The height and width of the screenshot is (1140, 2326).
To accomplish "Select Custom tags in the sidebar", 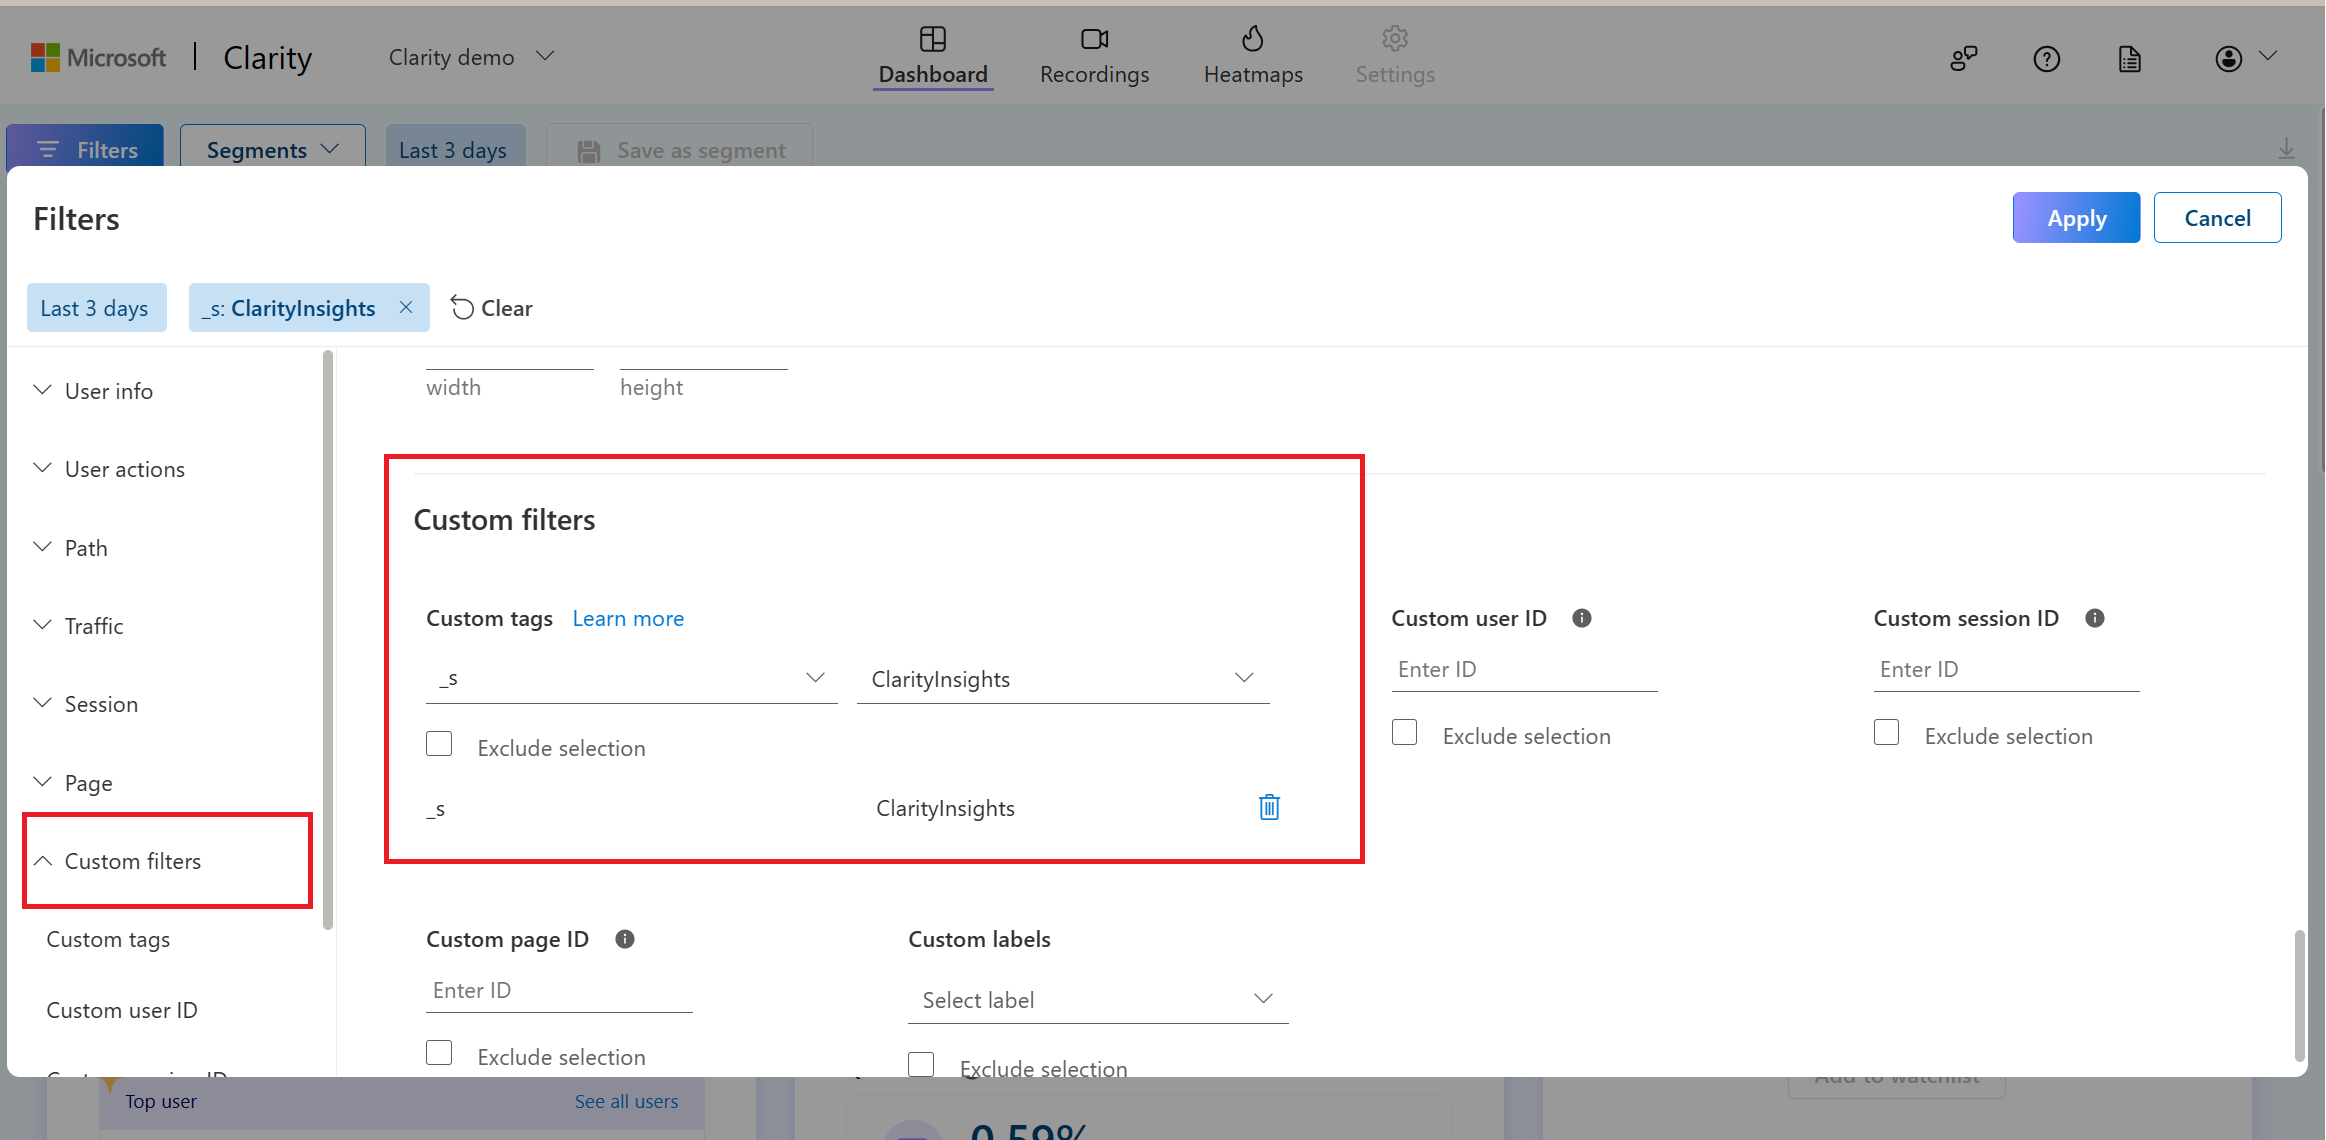I will [108, 939].
